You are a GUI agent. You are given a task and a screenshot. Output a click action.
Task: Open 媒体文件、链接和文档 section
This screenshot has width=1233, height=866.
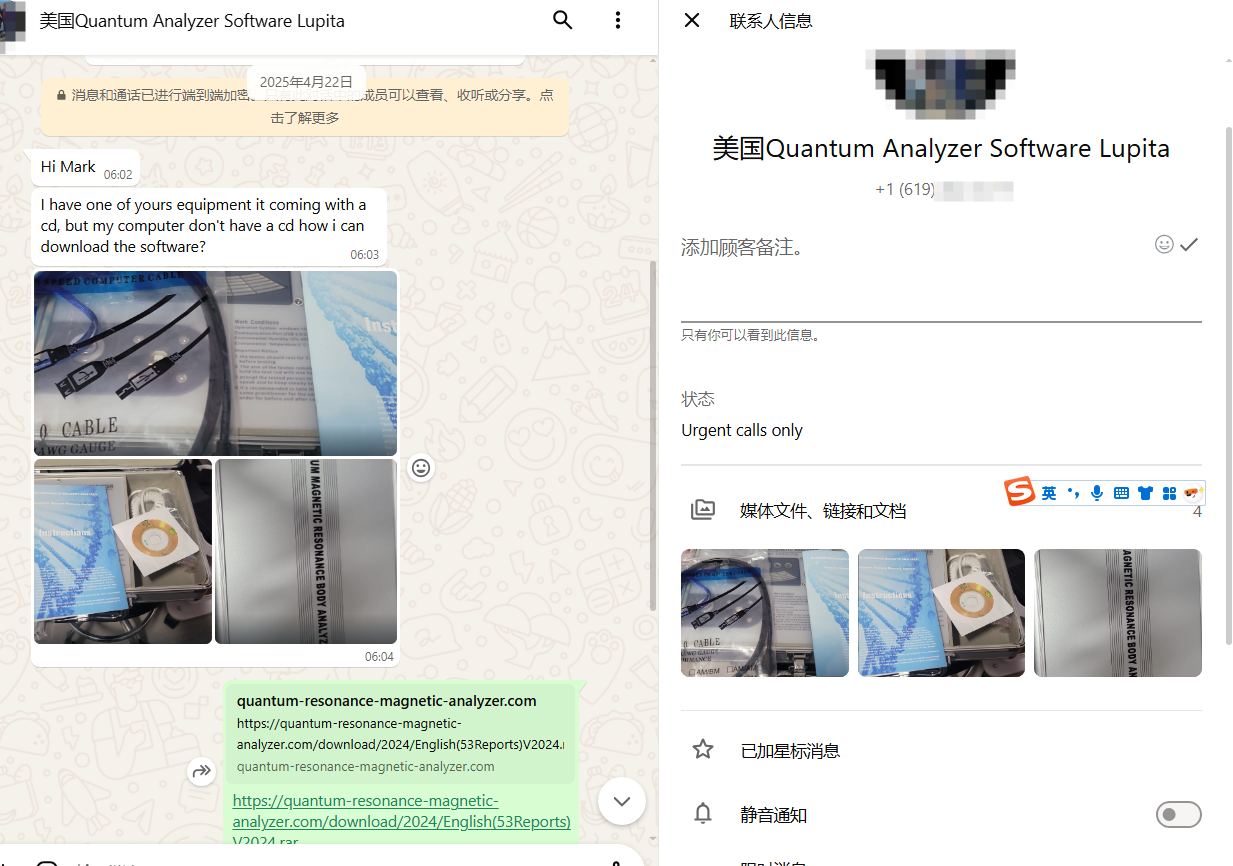coord(822,511)
